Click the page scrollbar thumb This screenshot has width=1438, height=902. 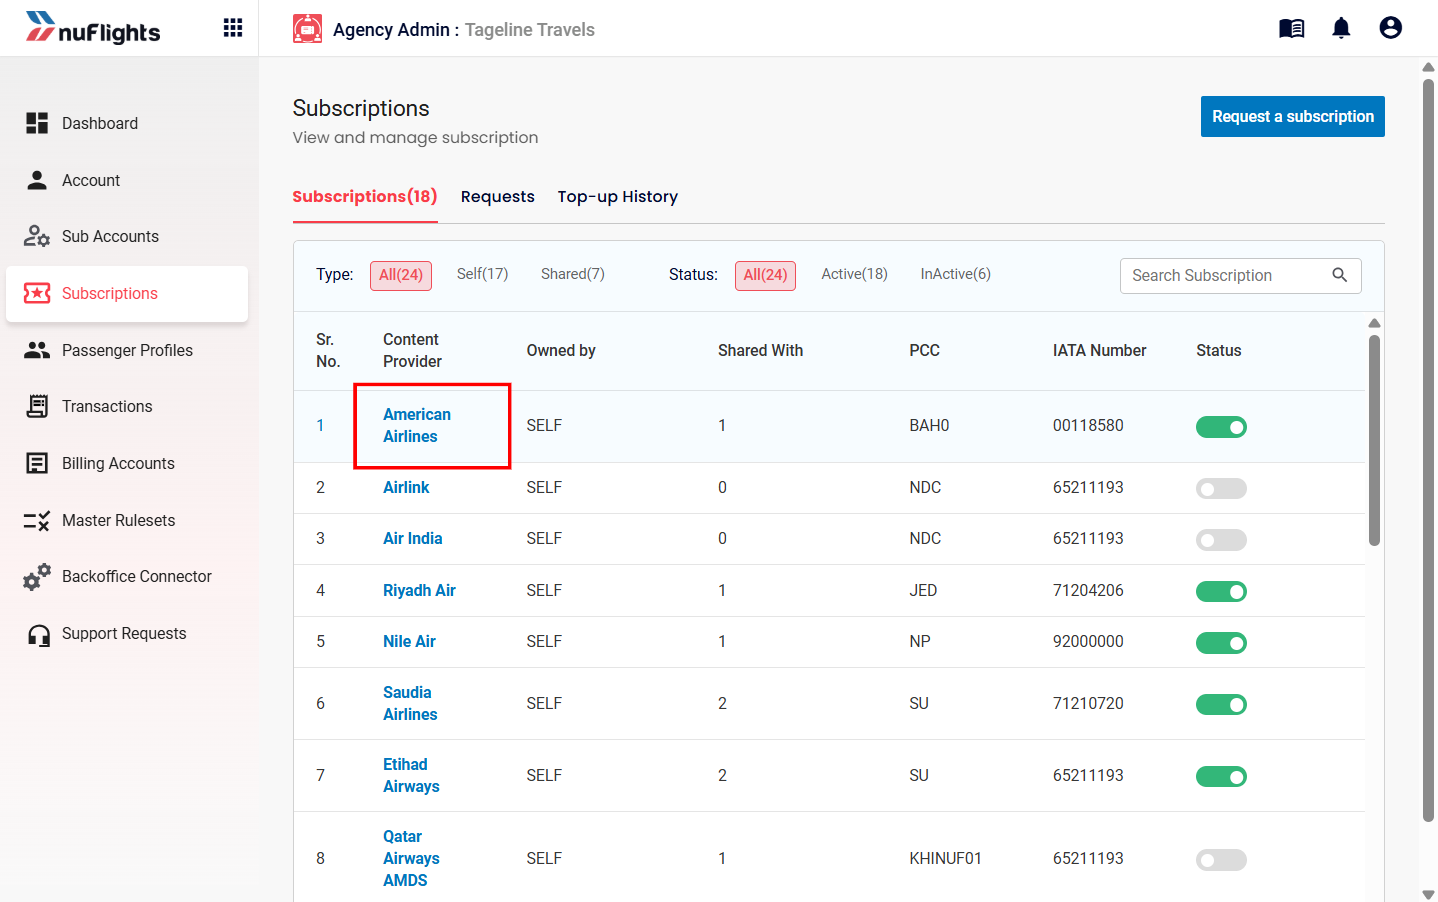(1428, 450)
